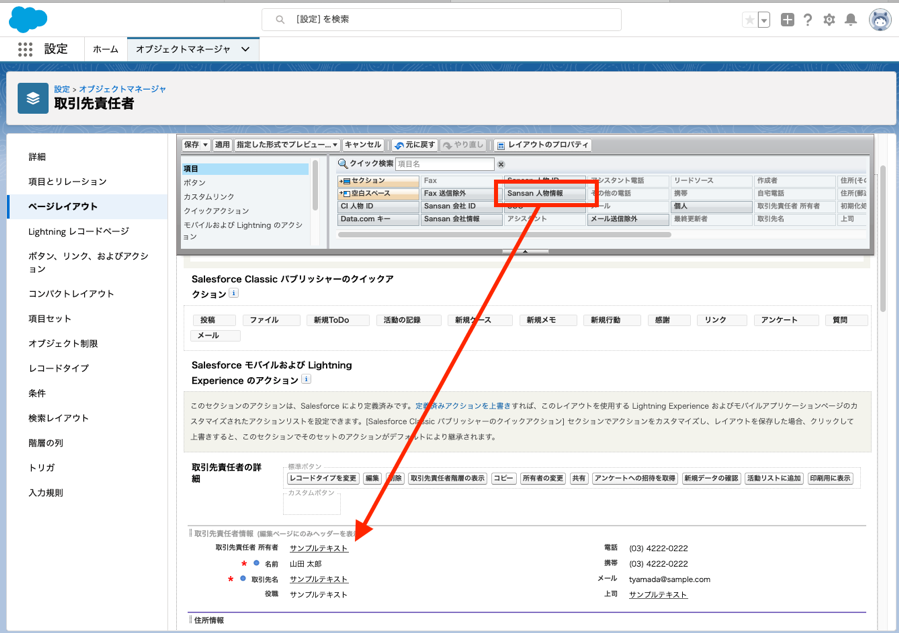
Task: Clear the quick search with the x icon
Action: coord(501,164)
